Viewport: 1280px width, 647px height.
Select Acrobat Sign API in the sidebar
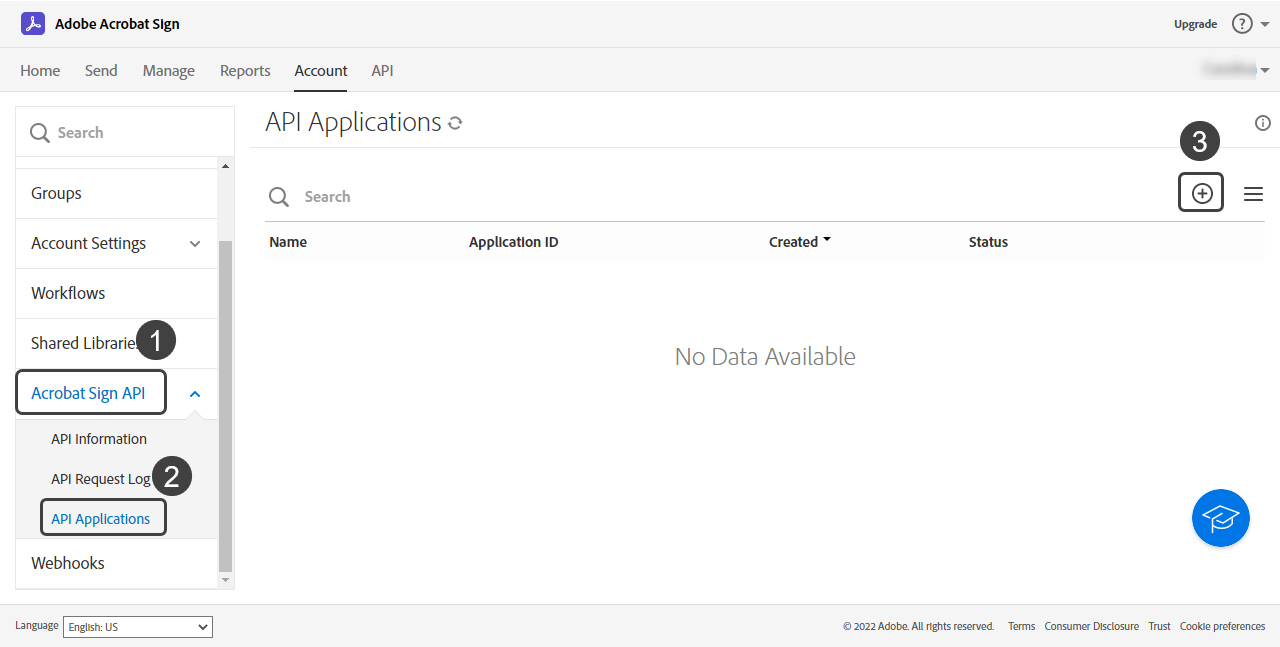click(x=90, y=393)
